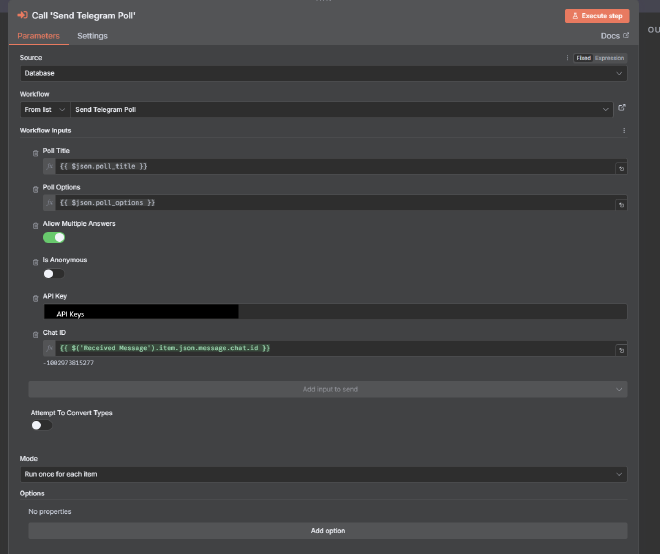660x554 pixels.
Task: Delete the Poll Title input via trash icon
Action: point(36,153)
